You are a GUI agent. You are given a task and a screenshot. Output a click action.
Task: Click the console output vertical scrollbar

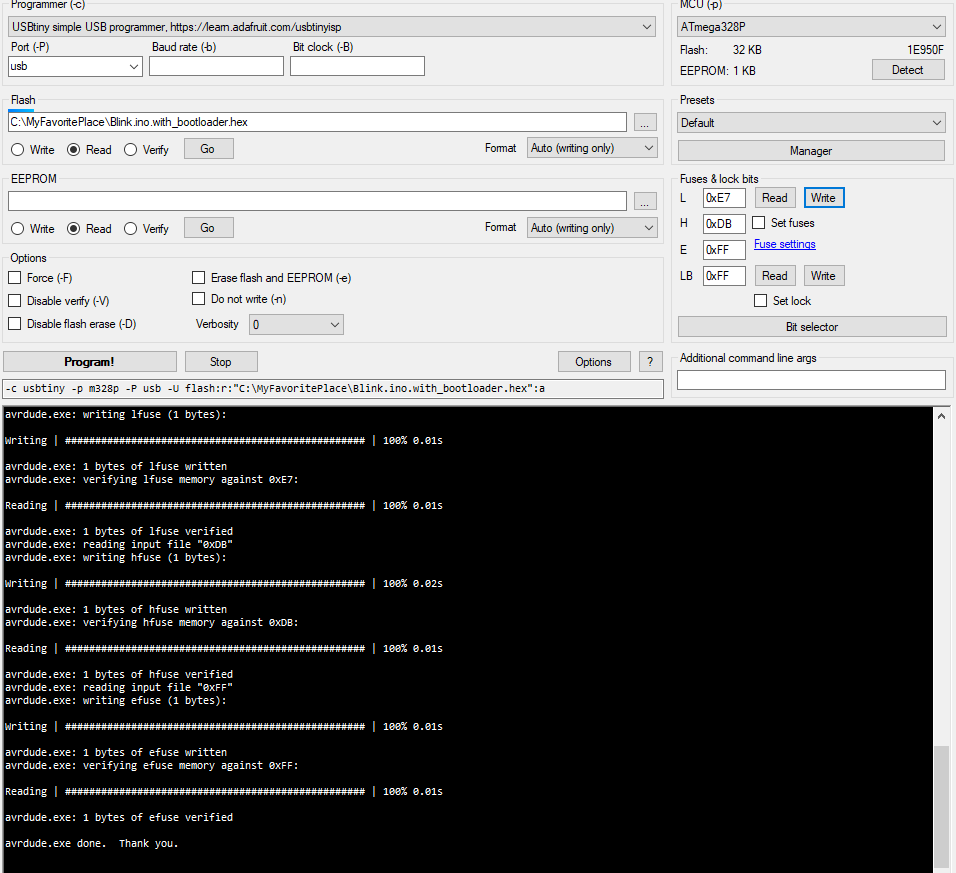(x=942, y=805)
